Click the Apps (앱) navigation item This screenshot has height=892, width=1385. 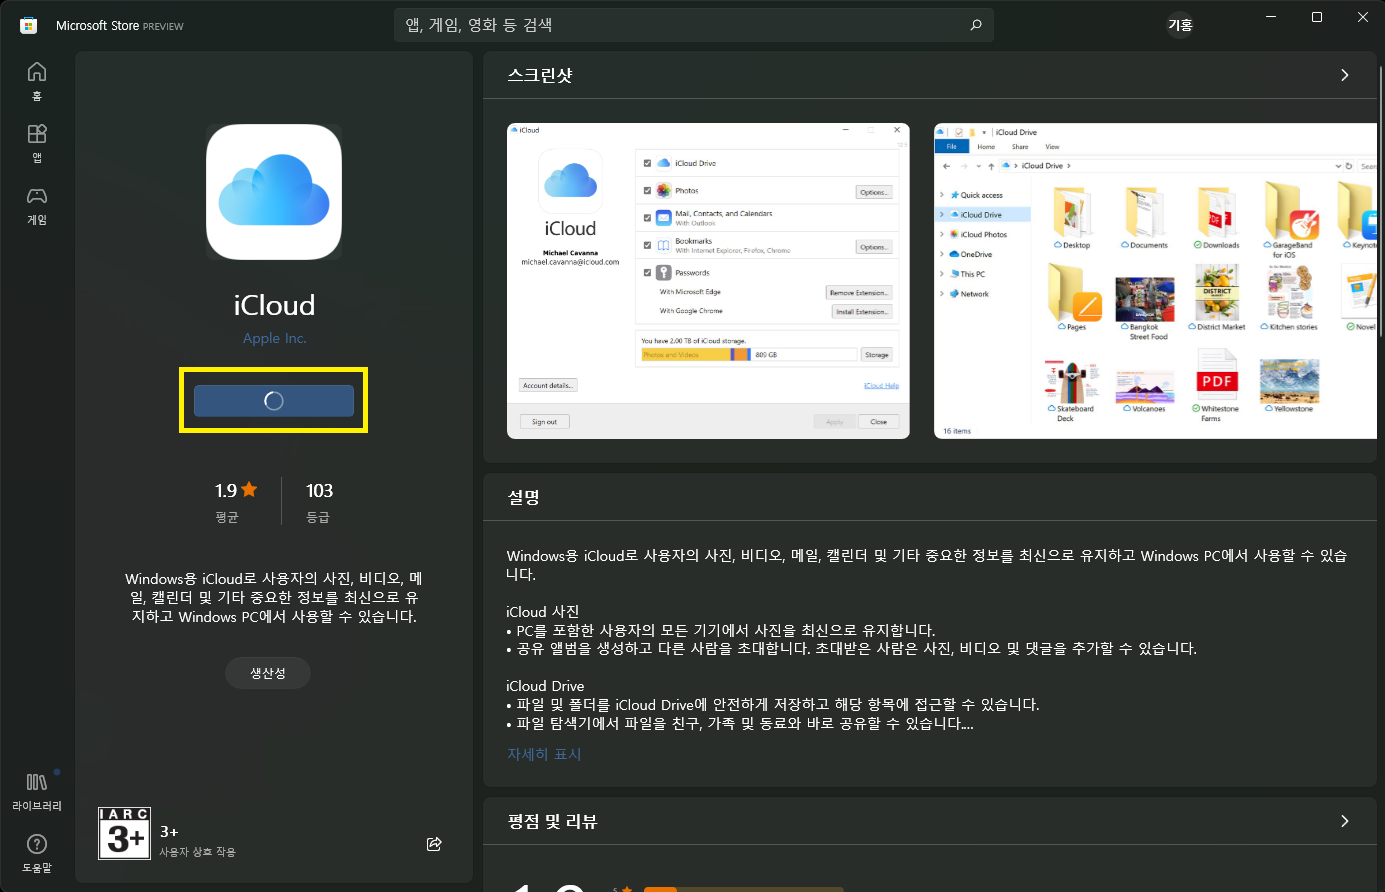[37, 135]
